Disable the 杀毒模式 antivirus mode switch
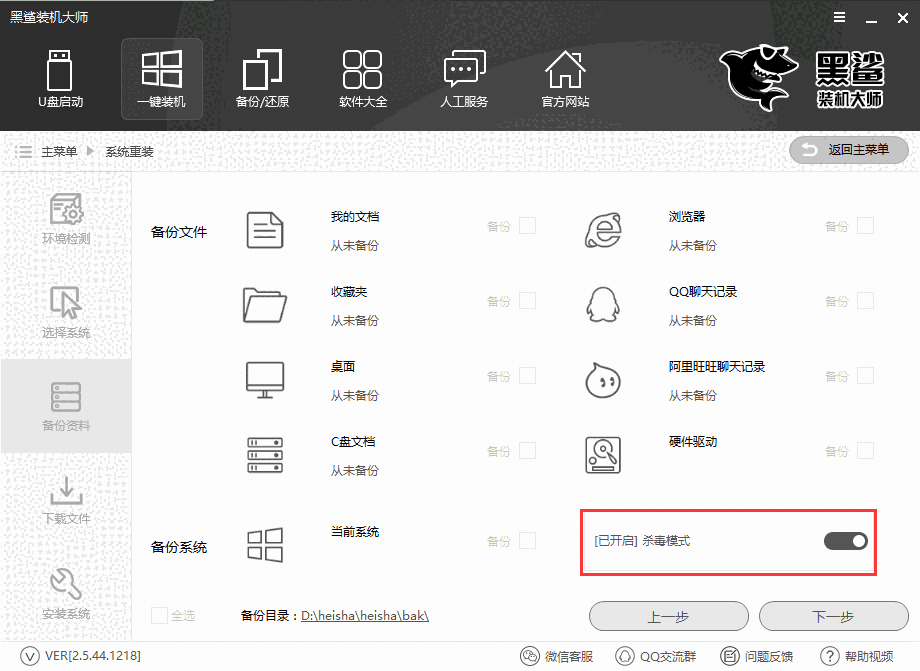Screen dimensions: 920x671 (x=845, y=540)
